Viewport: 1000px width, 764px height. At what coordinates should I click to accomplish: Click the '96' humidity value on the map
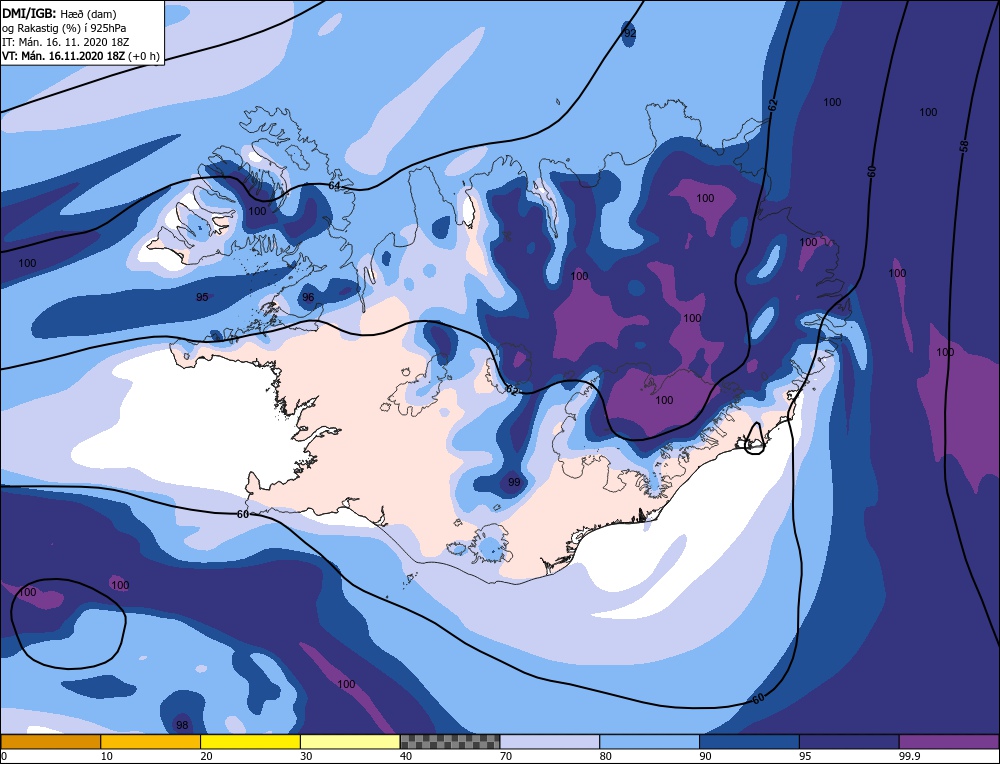(x=308, y=297)
